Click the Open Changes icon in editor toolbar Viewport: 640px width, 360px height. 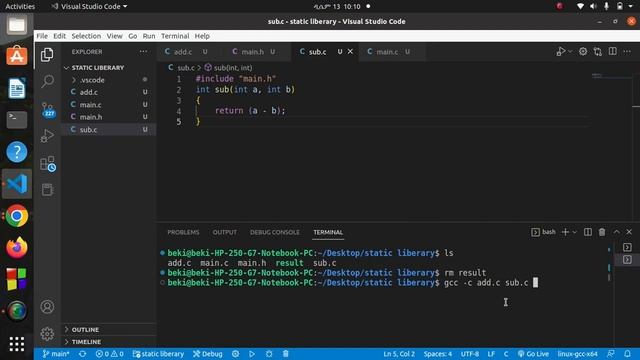(598, 51)
